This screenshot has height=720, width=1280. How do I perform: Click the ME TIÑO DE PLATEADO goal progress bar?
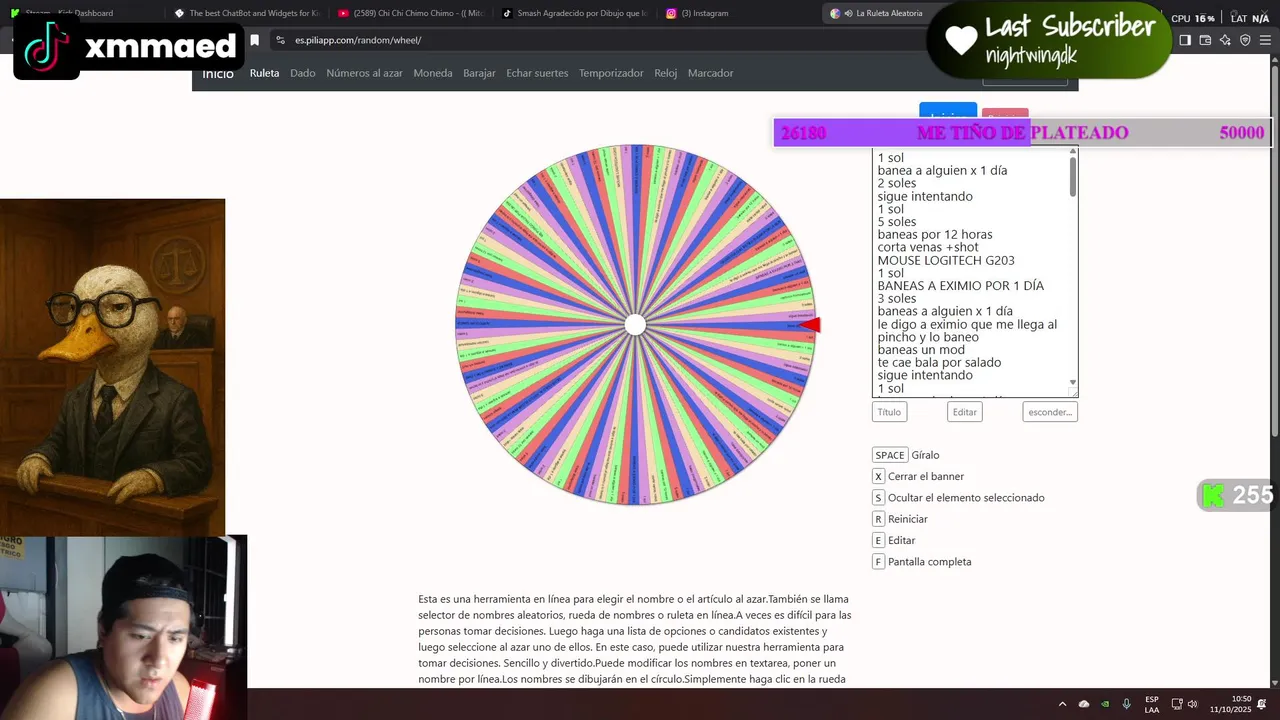1022,132
